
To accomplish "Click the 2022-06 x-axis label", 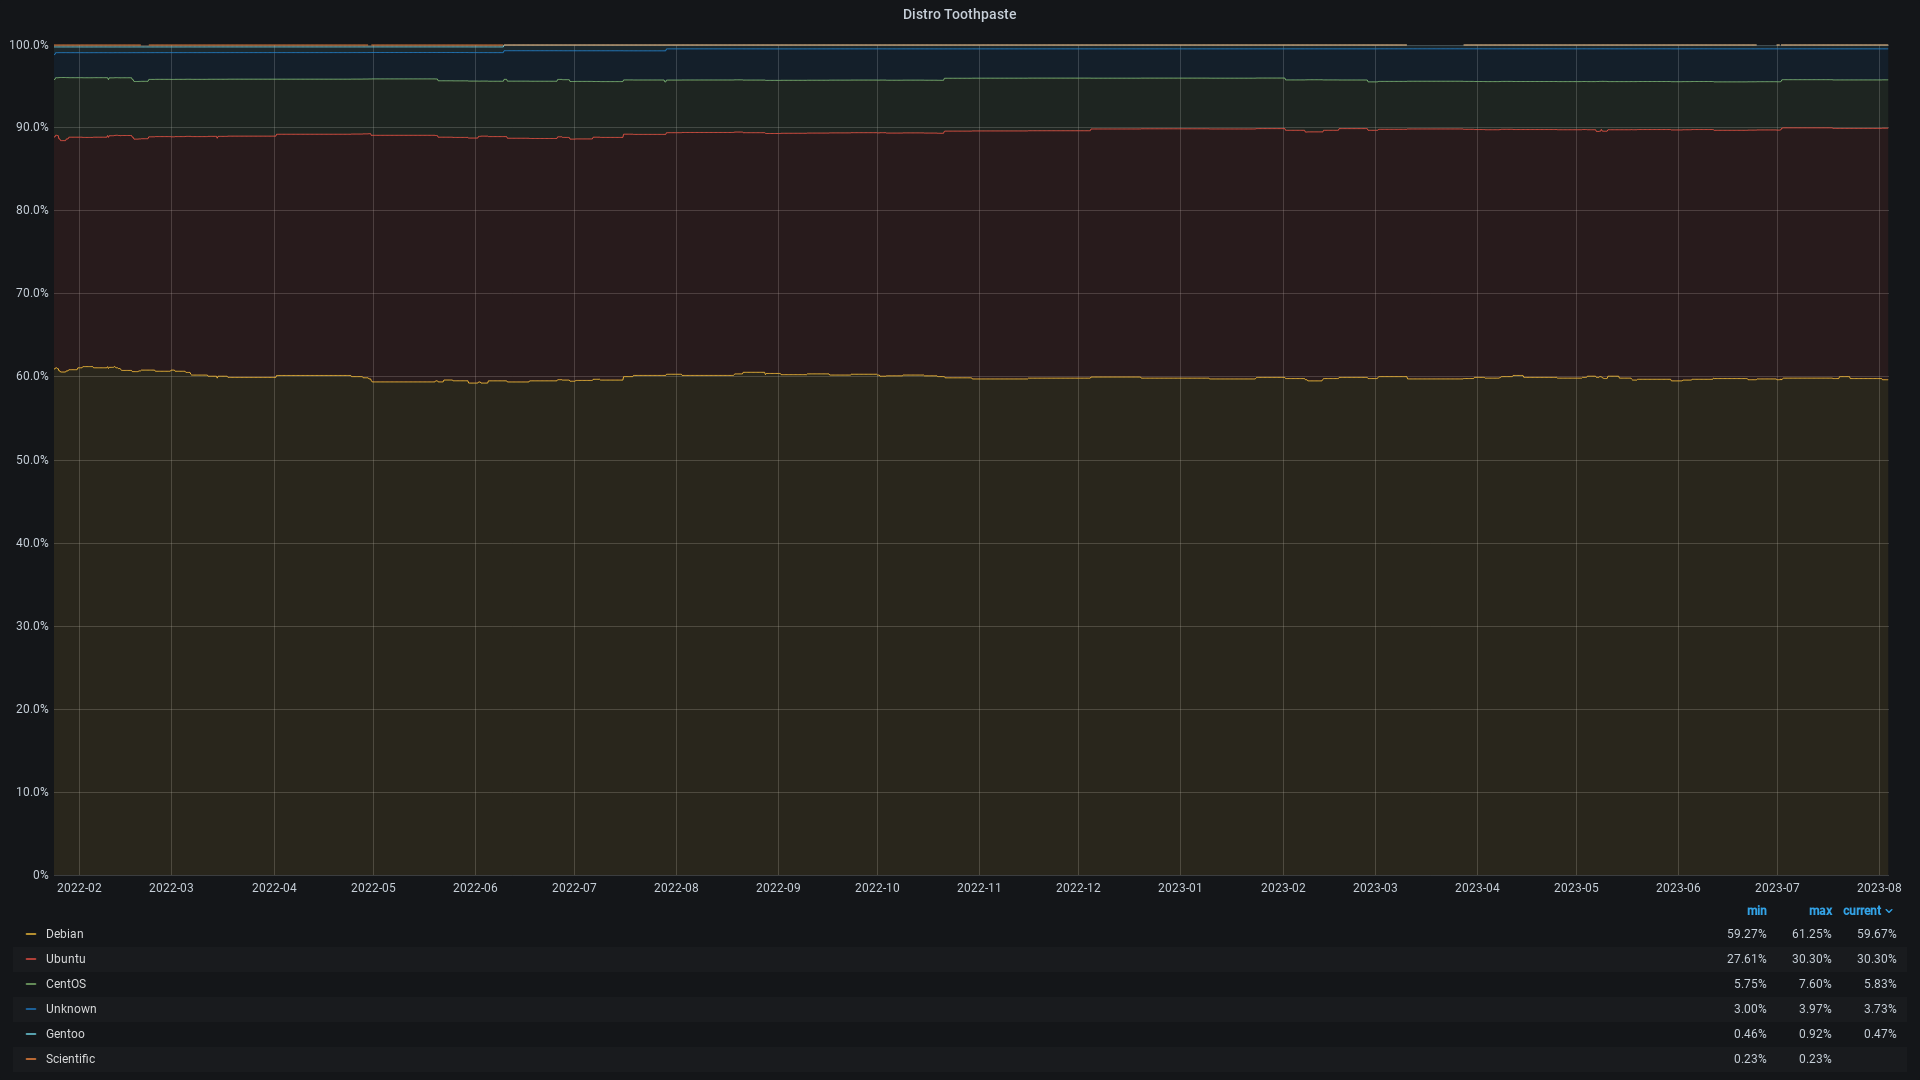I will (x=475, y=888).
